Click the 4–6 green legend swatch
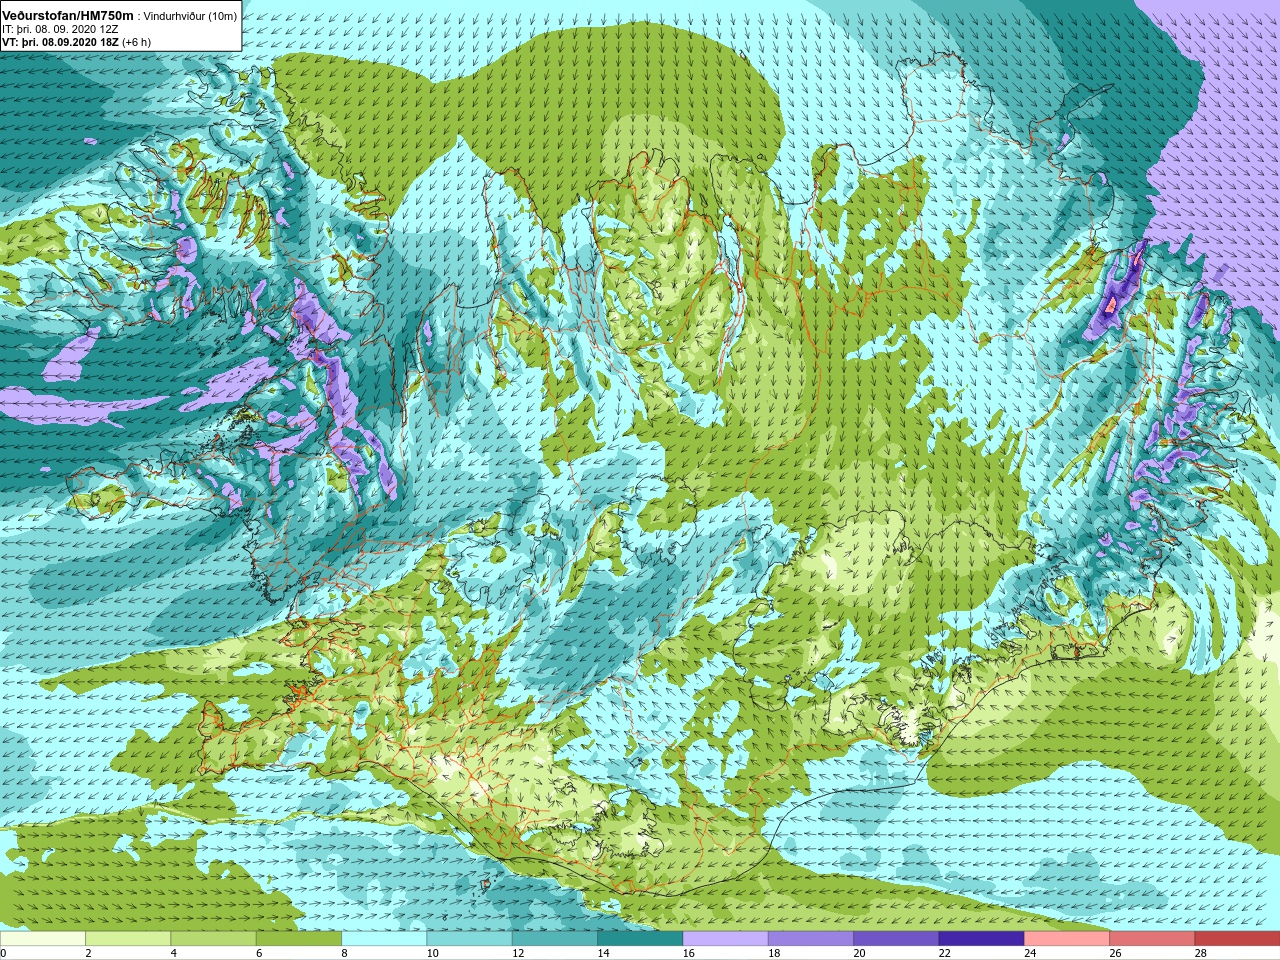The width and height of the screenshot is (1280, 960). coord(213,938)
